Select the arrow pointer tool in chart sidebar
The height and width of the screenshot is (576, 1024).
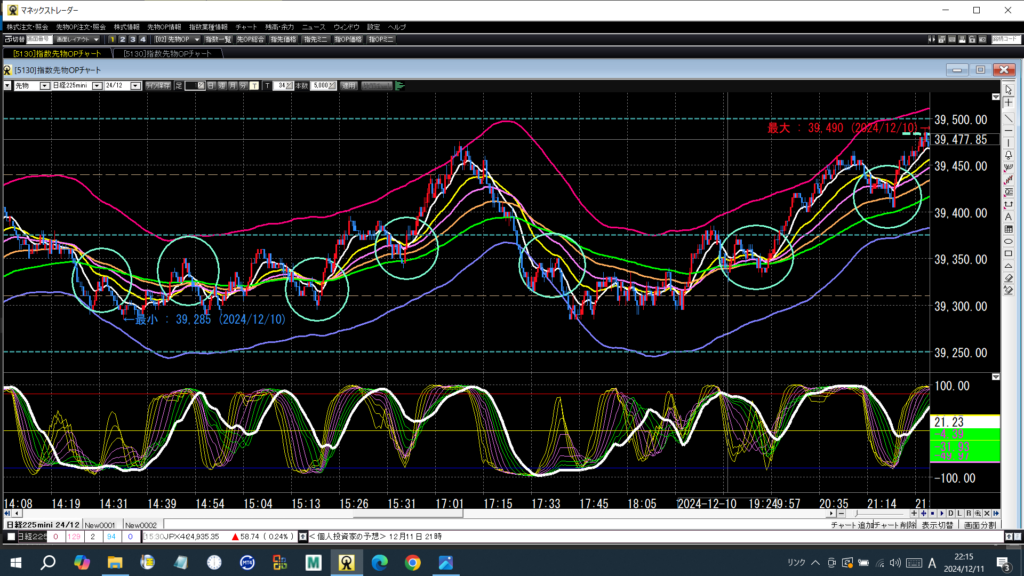(1008, 90)
